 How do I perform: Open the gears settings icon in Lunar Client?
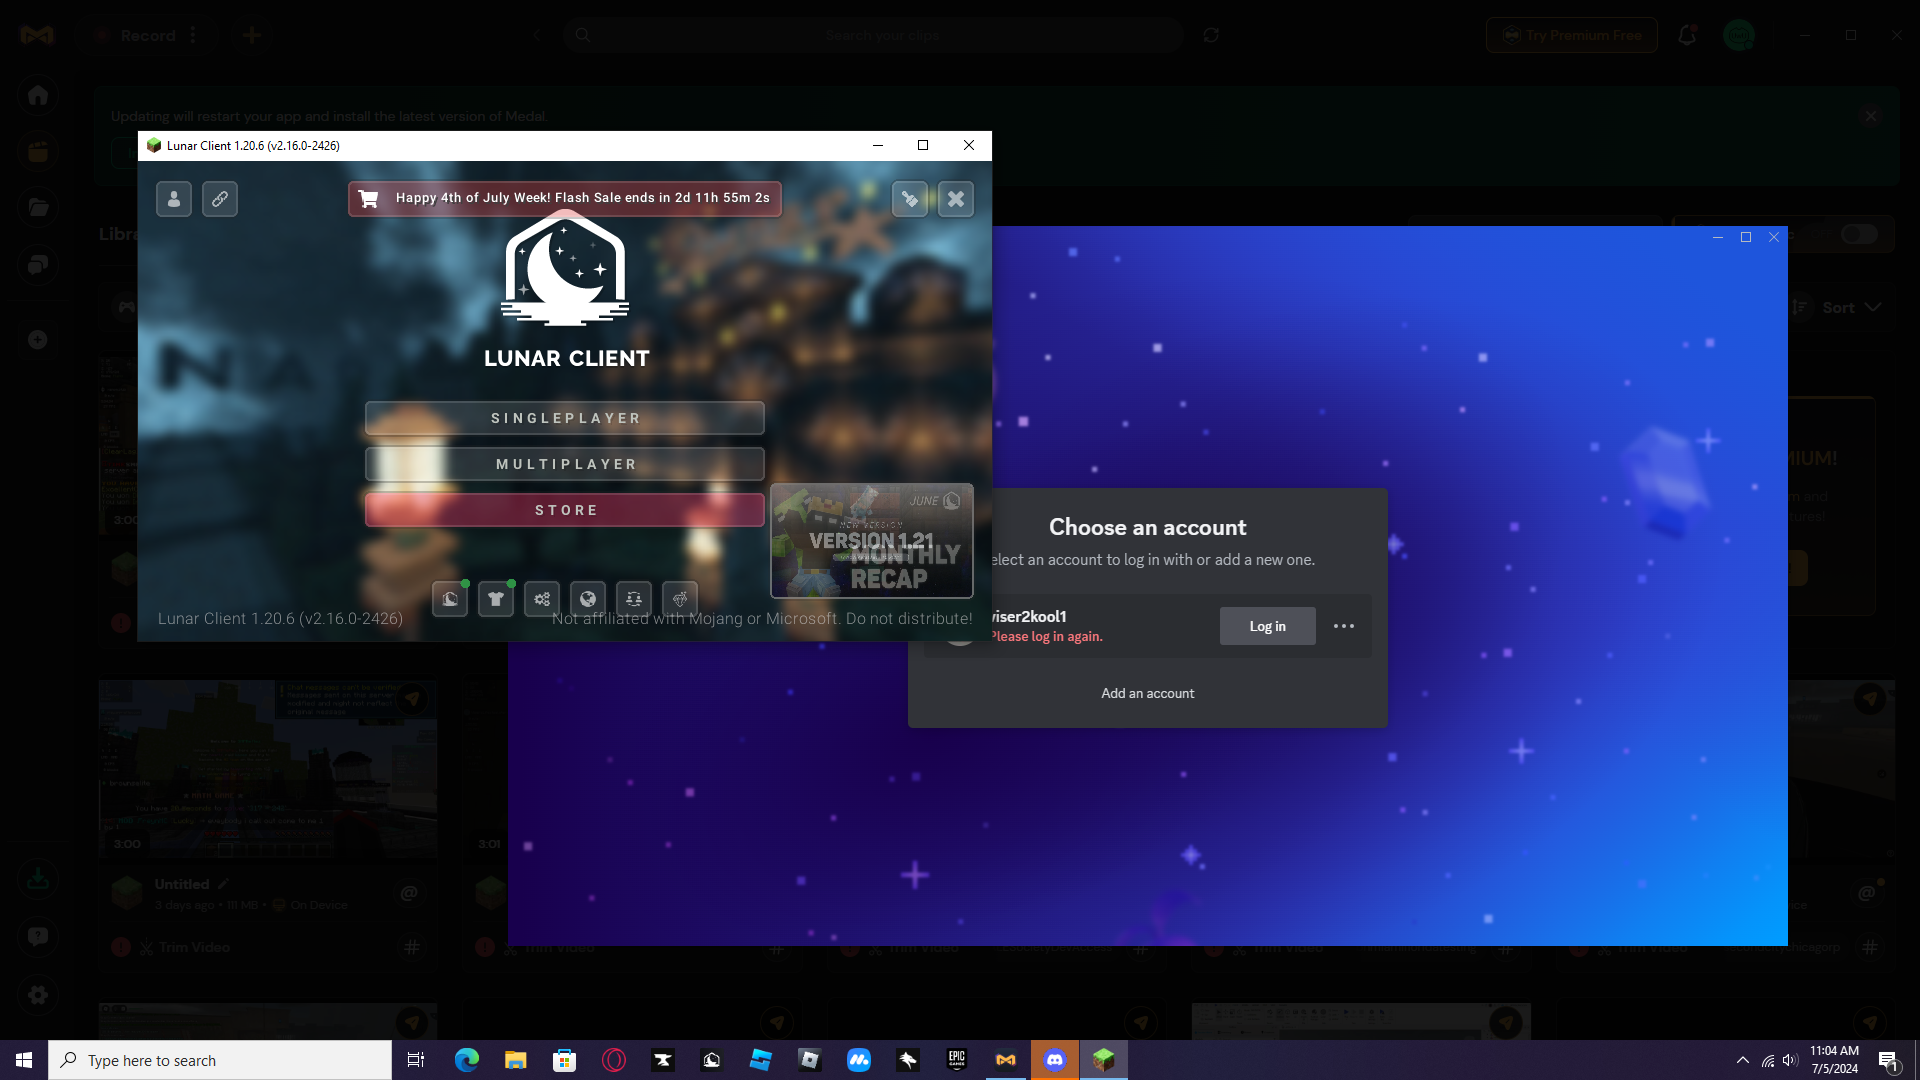click(x=542, y=599)
